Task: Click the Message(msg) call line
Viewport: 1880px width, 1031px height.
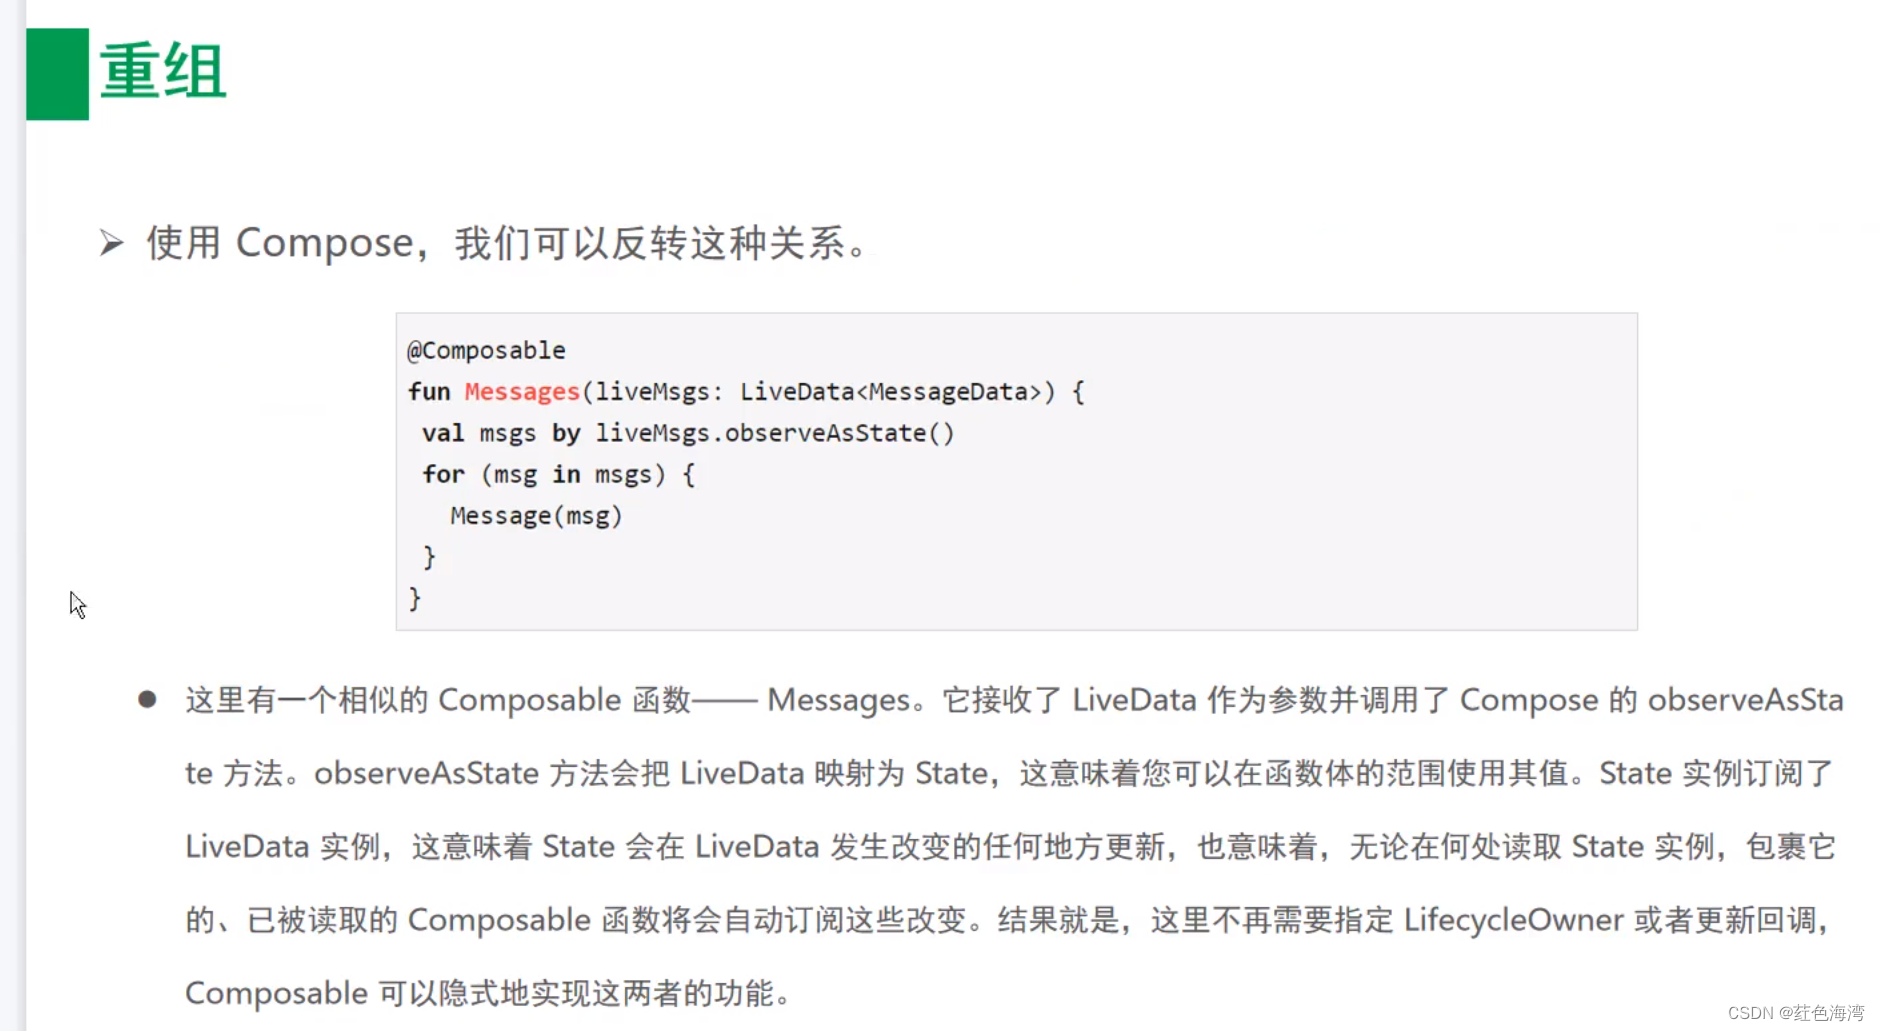Action: coord(536,516)
